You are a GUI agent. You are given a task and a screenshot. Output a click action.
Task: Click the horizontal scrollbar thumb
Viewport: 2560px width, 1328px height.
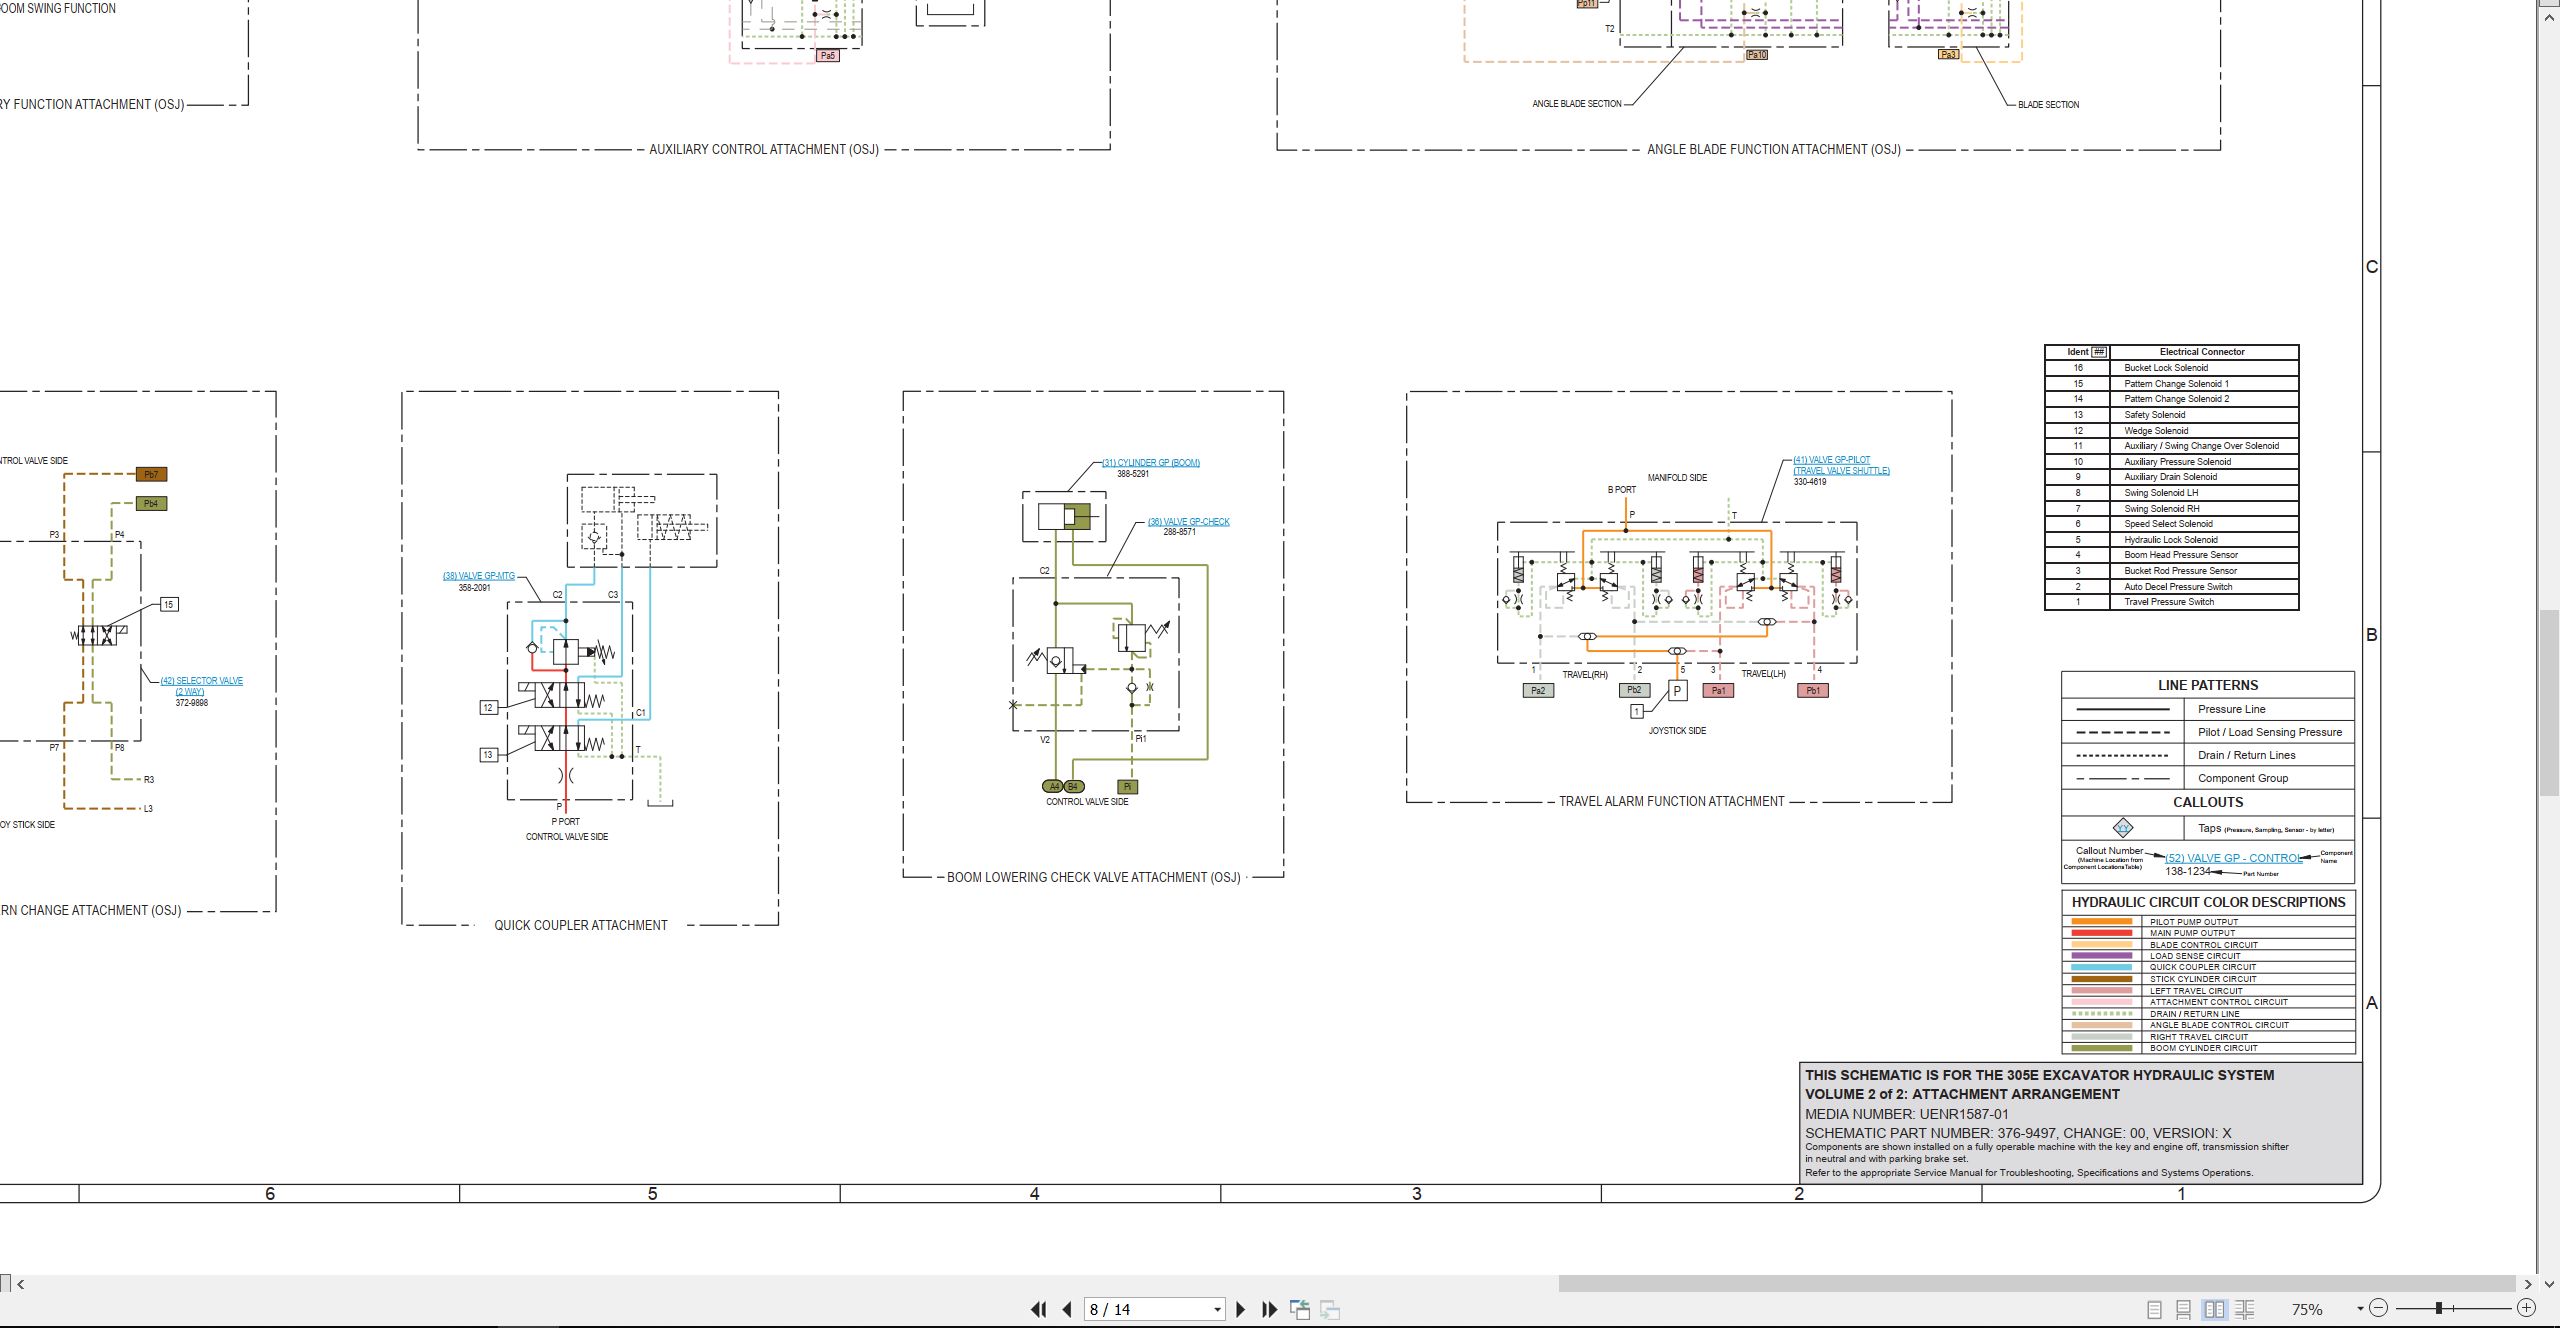click(x=2037, y=1284)
